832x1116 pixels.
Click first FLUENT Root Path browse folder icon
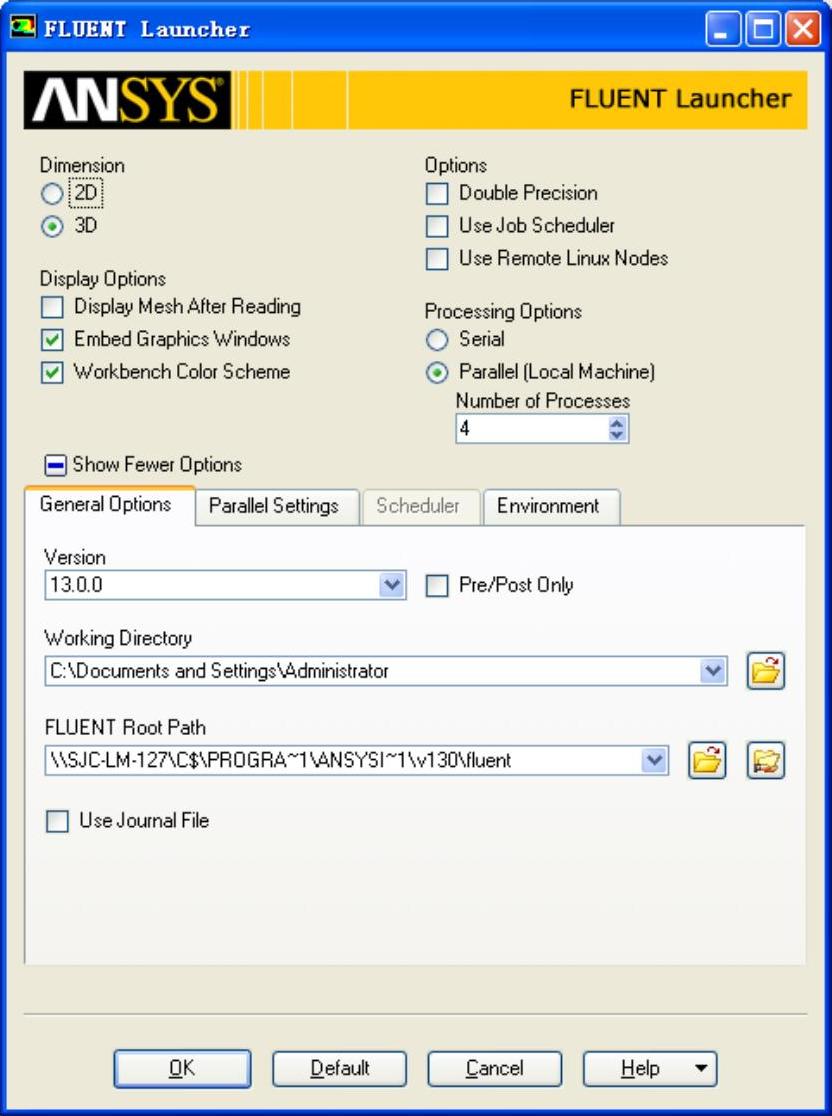pos(707,761)
